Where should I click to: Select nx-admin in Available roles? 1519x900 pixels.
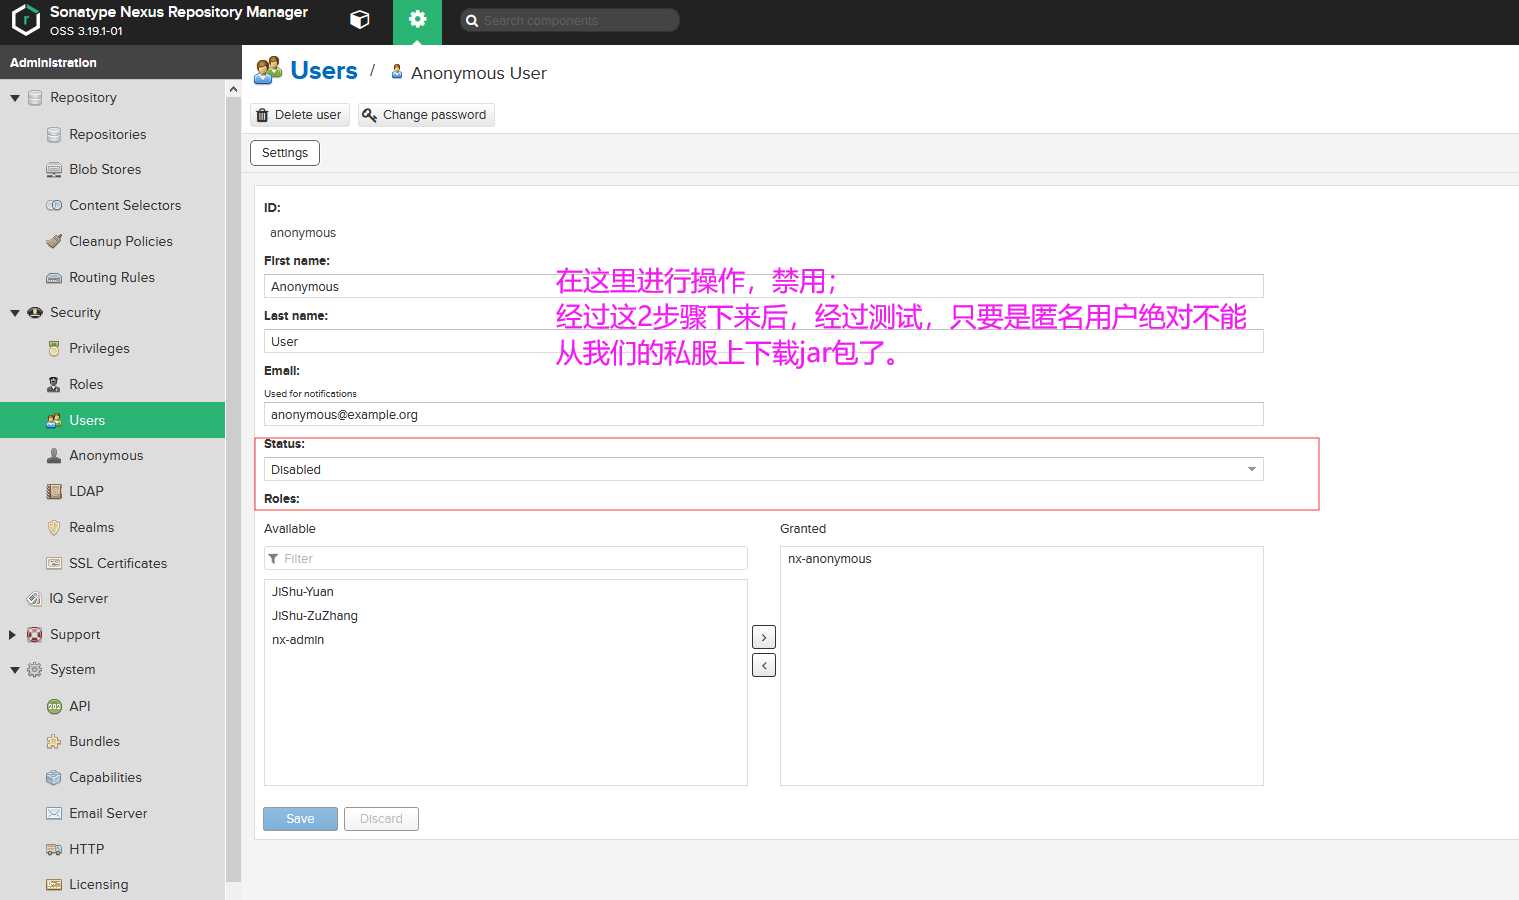coord(298,640)
